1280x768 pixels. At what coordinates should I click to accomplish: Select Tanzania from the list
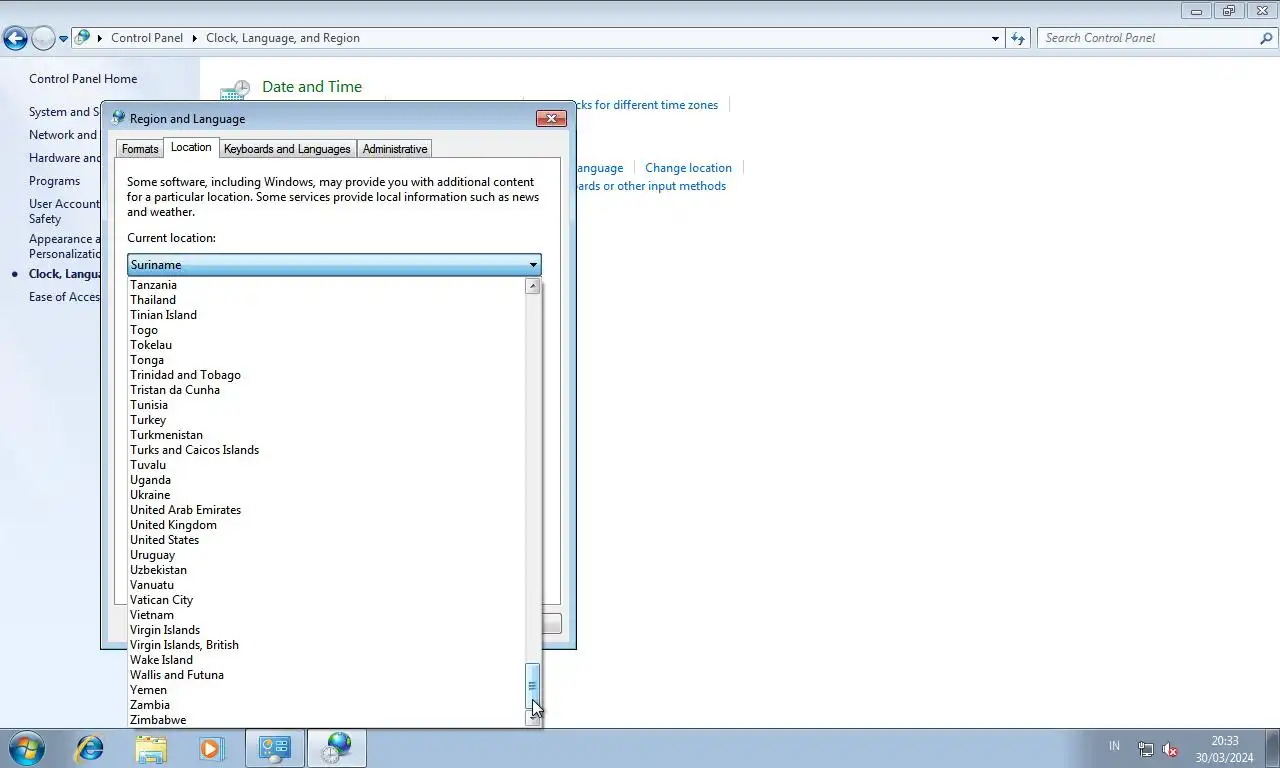[327, 285]
